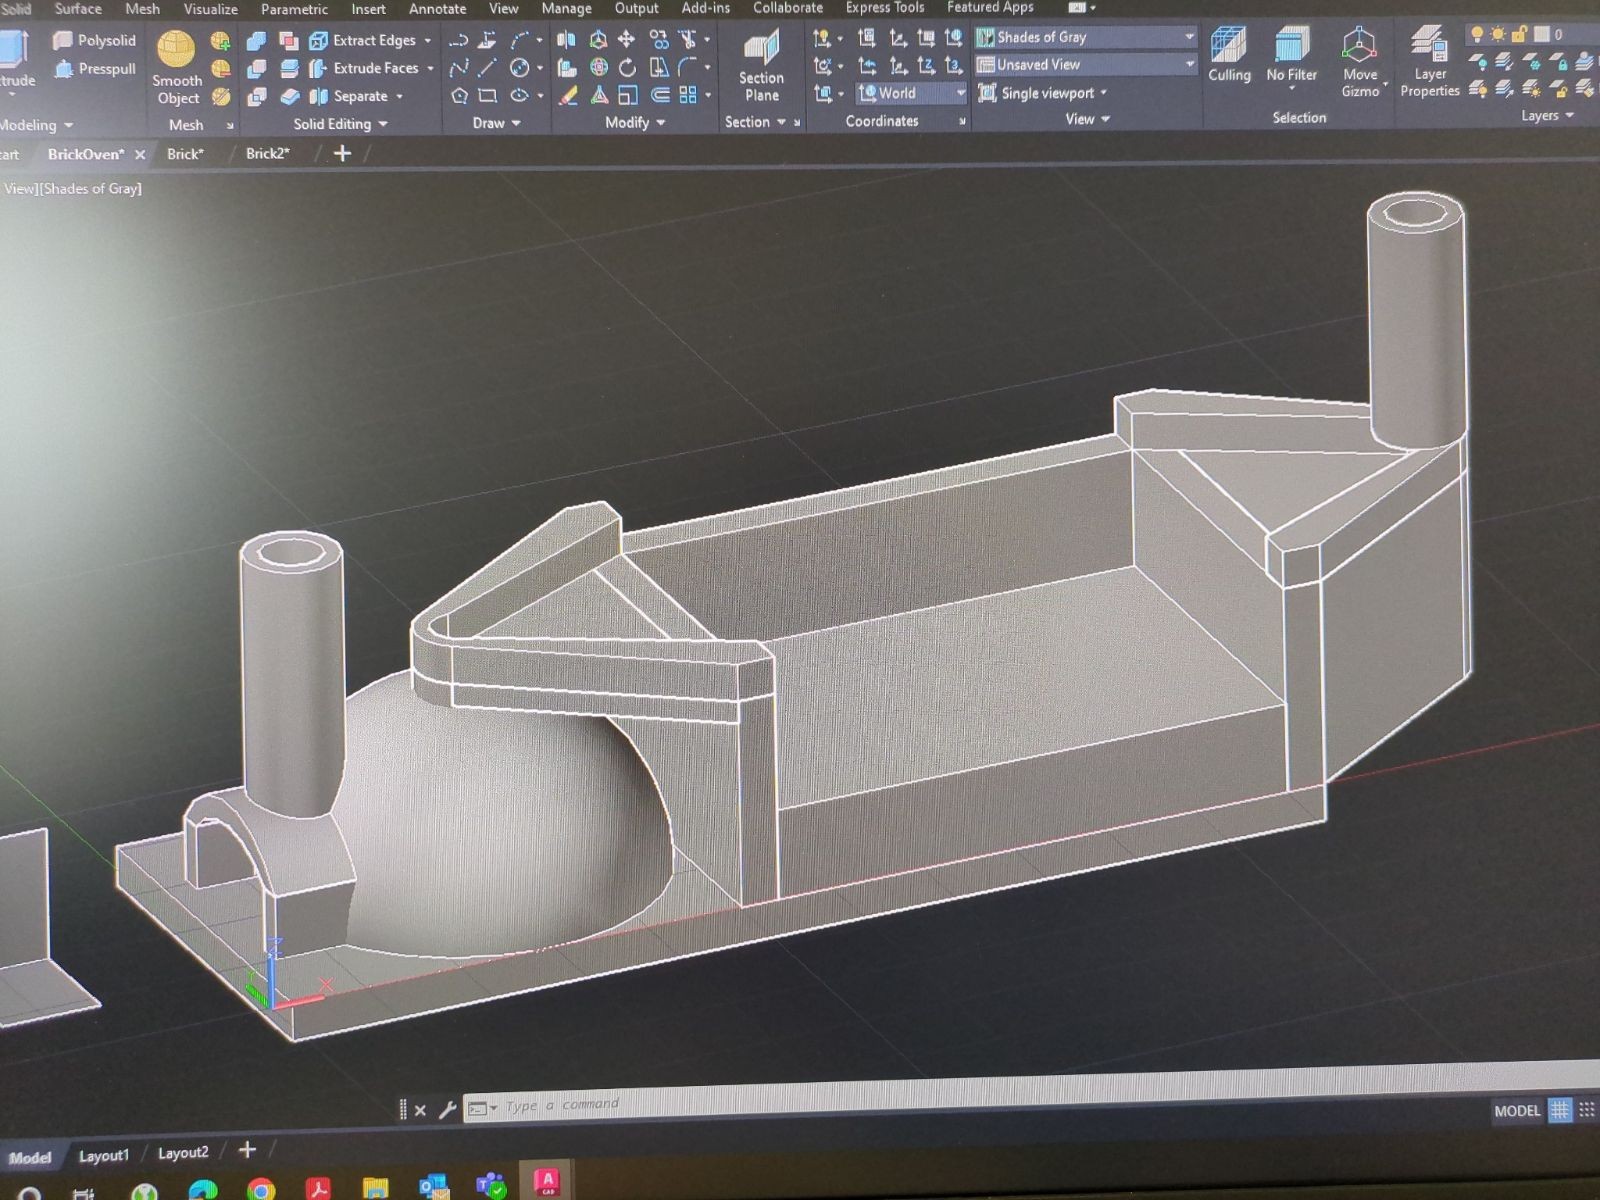This screenshot has width=1600, height=1200.
Task: Select the Polysolid tool
Action: click(94, 41)
